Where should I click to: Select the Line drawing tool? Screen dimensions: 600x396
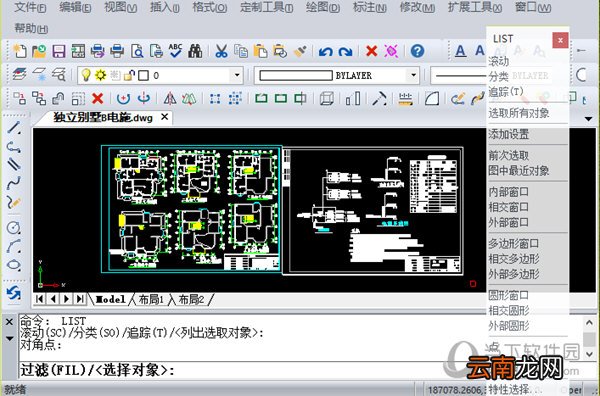pos(14,128)
